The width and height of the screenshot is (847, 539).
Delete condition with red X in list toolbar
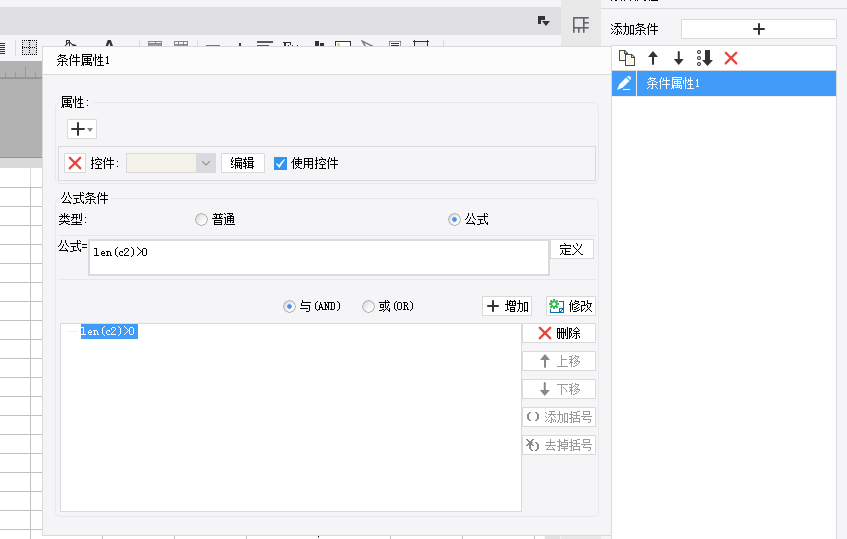(731, 58)
